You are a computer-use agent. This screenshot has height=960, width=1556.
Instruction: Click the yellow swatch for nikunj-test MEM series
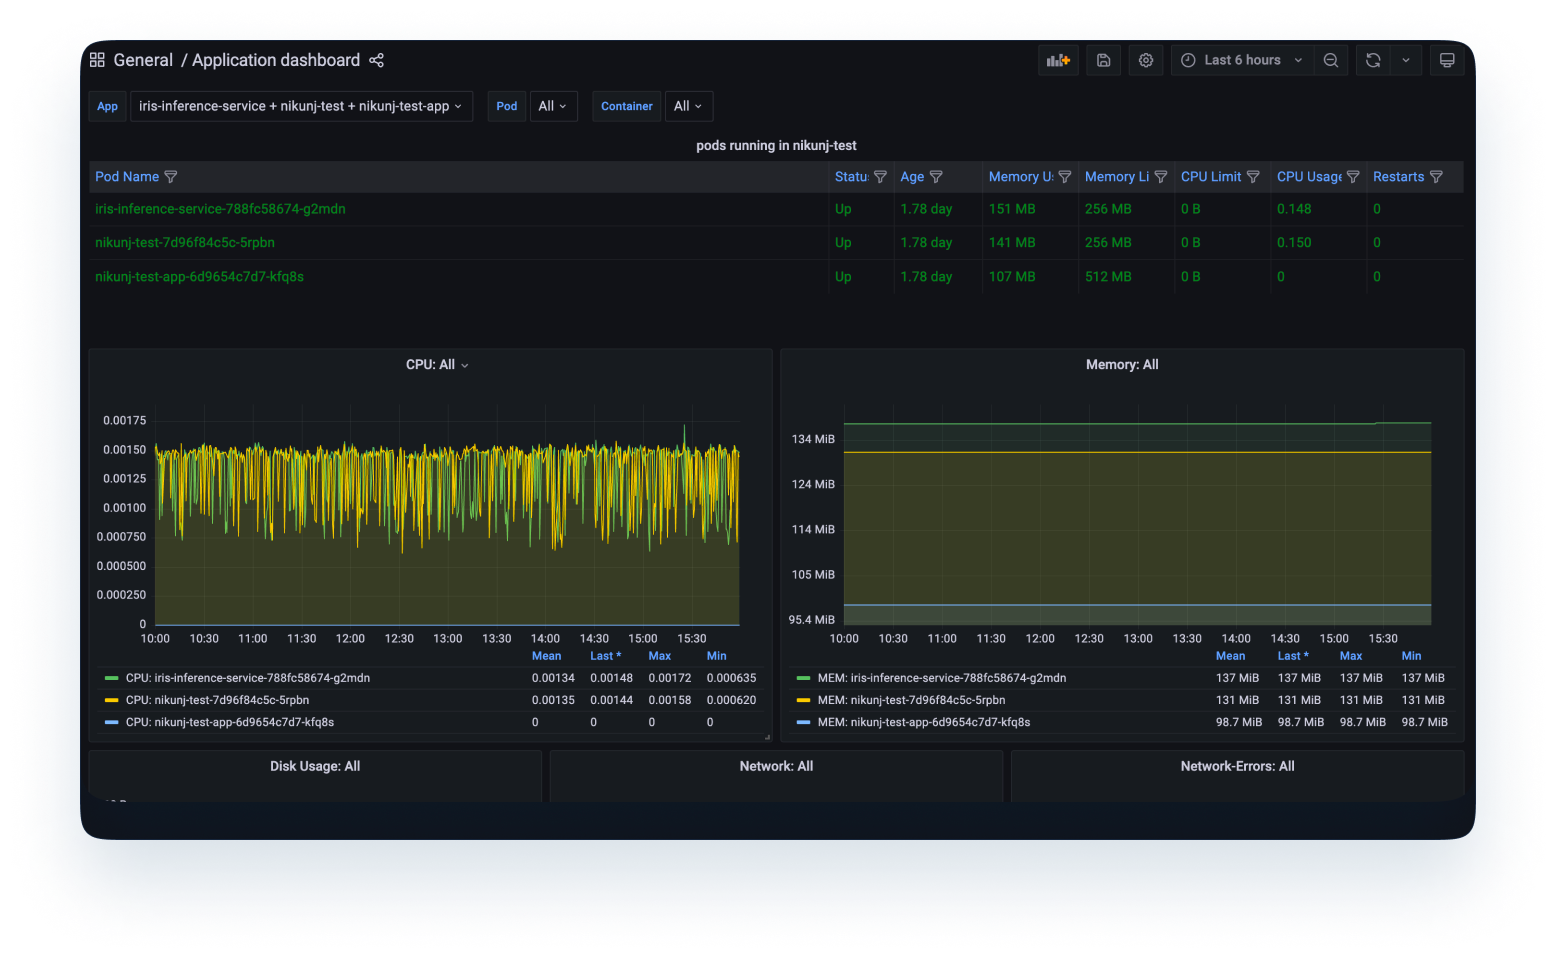[803, 700]
